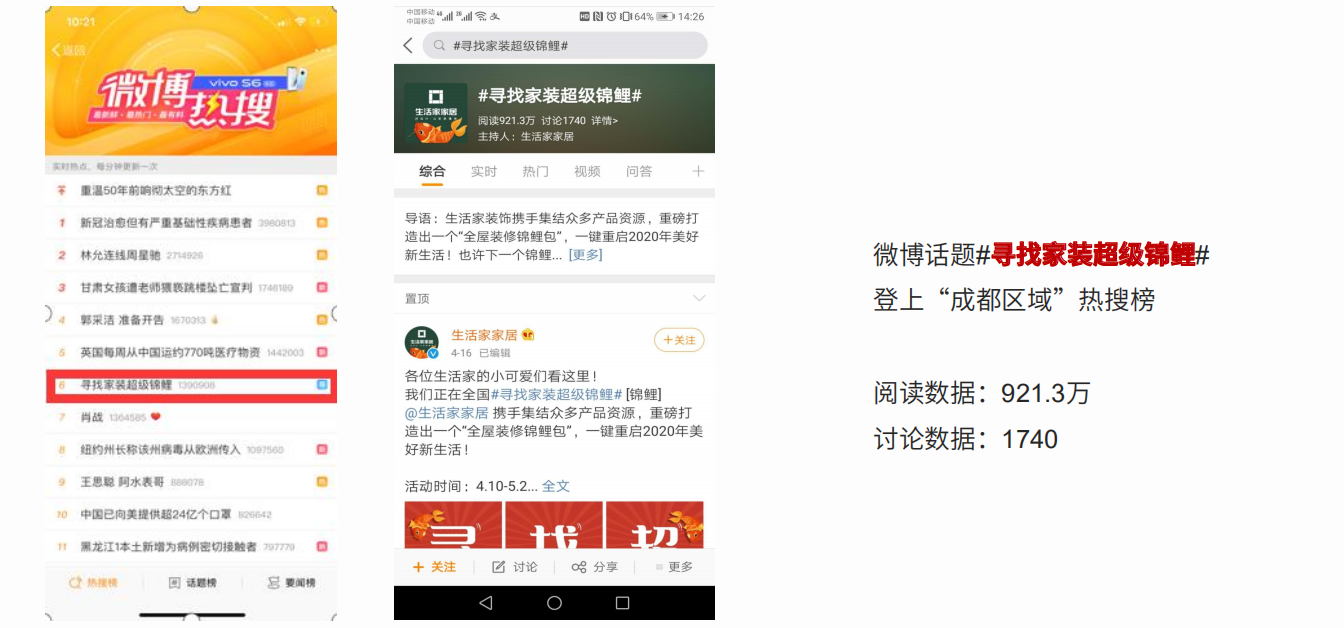This screenshot has width=1344, height=628.
Task: Tap the plus icon after the 问答 tab
Action: (x=698, y=171)
